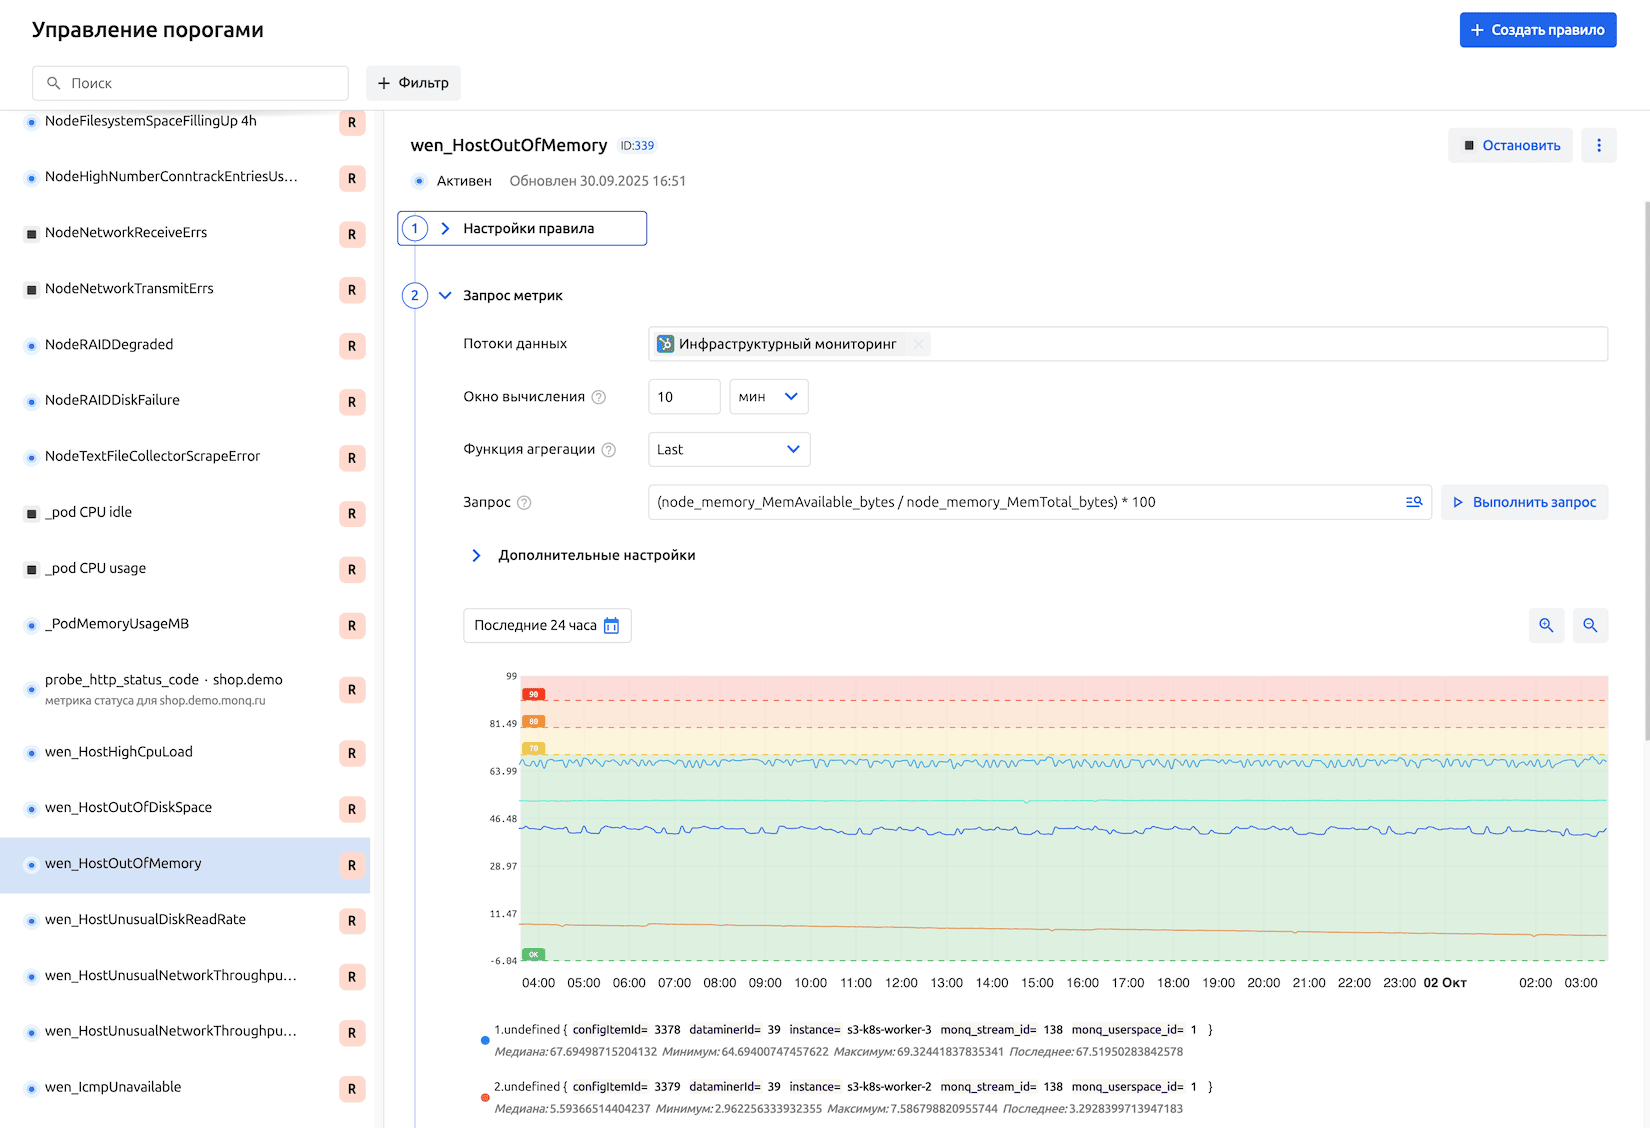
Task: Click the Поиск search field
Action: tap(190, 83)
